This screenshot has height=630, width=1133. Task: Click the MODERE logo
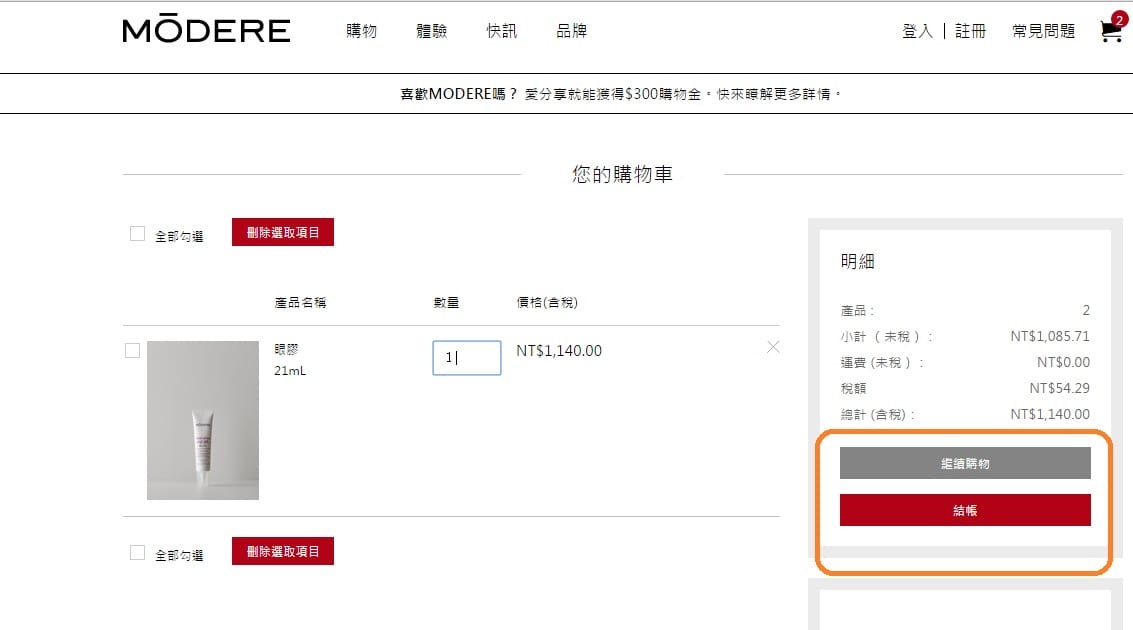coord(206,30)
